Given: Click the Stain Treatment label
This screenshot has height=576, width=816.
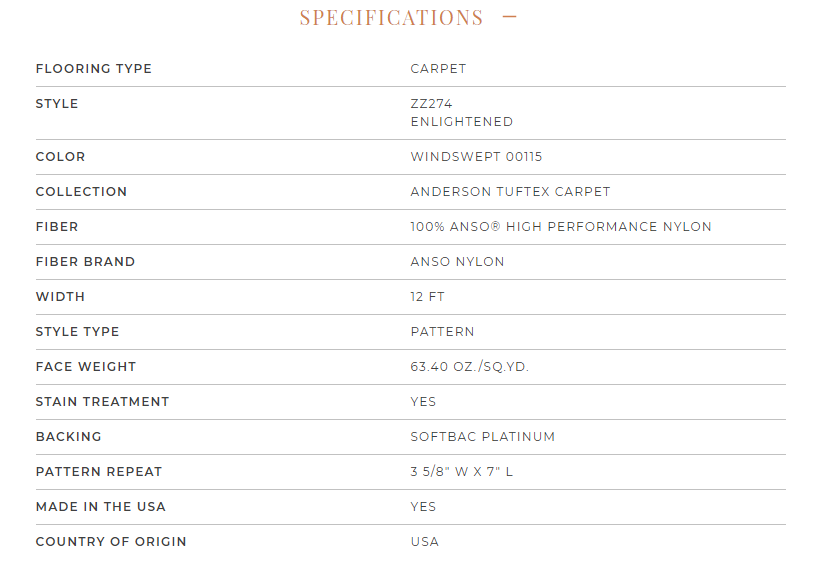Looking at the screenshot, I should tap(102, 402).
